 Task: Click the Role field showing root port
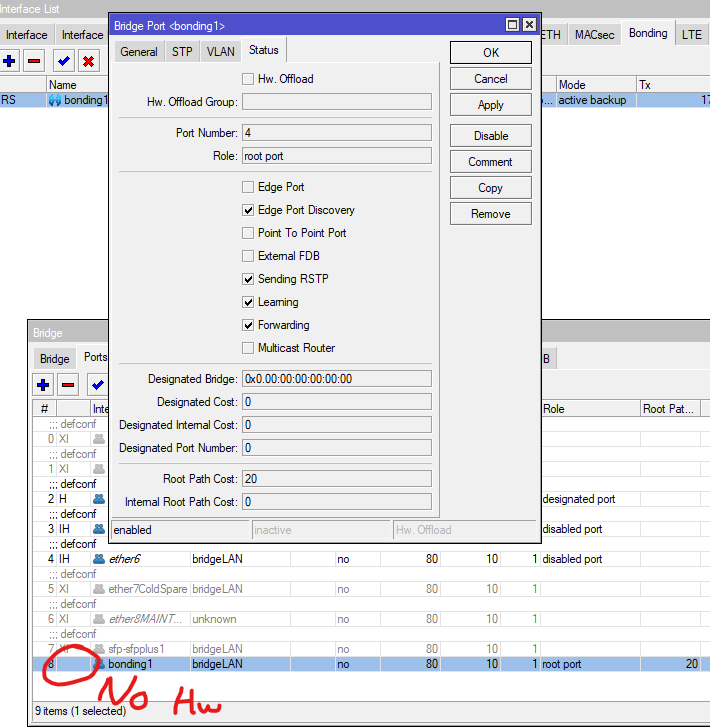coord(337,156)
